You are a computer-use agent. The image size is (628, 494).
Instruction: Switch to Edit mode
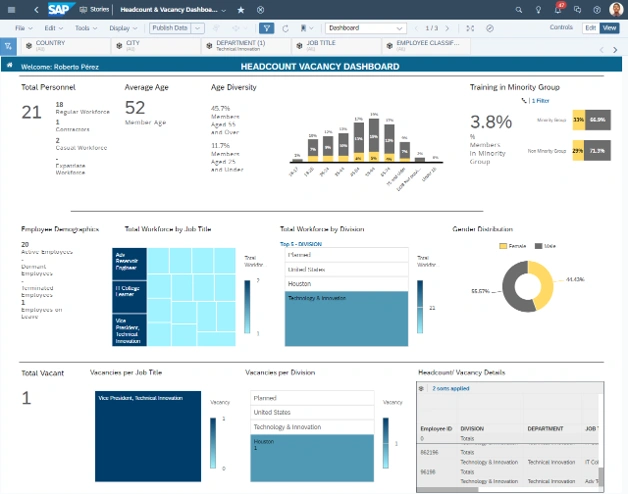(590, 28)
